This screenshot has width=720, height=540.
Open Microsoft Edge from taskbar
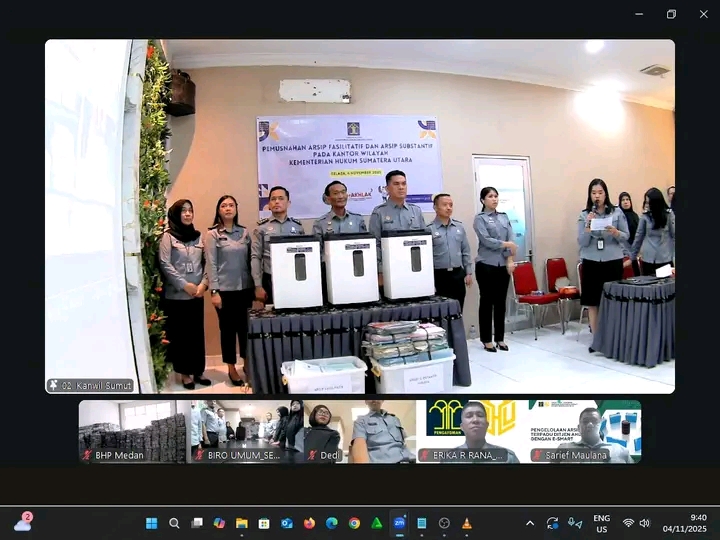(331, 523)
